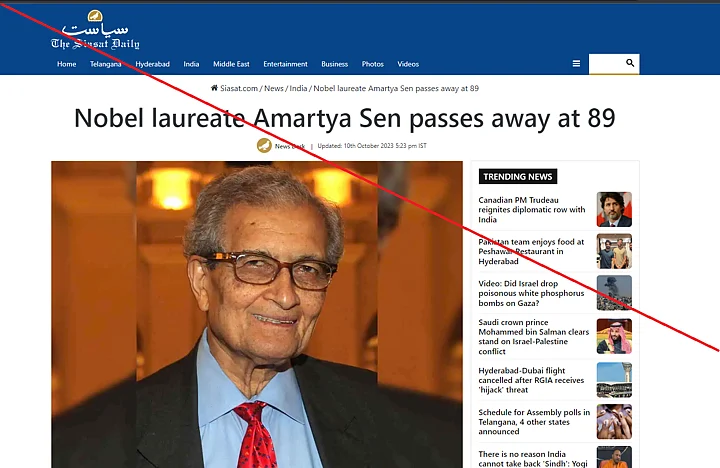Open the Telangana menu item
The height and width of the screenshot is (468, 720).
pos(106,64)
